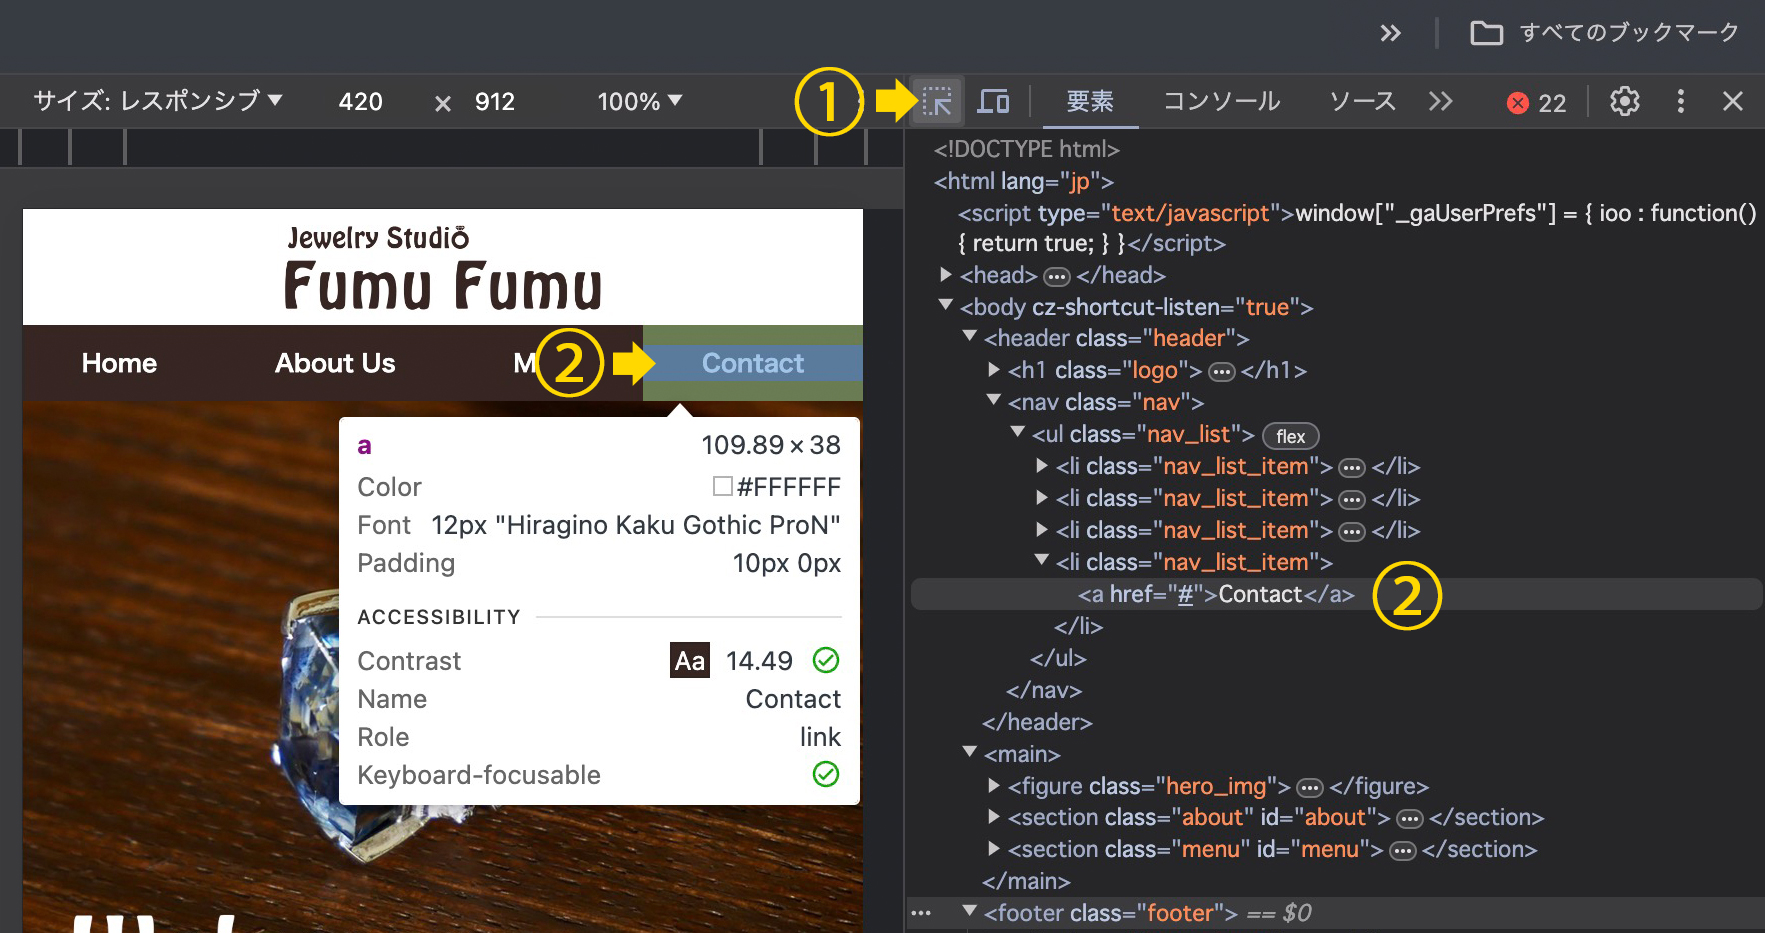
Task: Open the bookmarks bar overflow chevron
Action: (x=1390, y=33)
